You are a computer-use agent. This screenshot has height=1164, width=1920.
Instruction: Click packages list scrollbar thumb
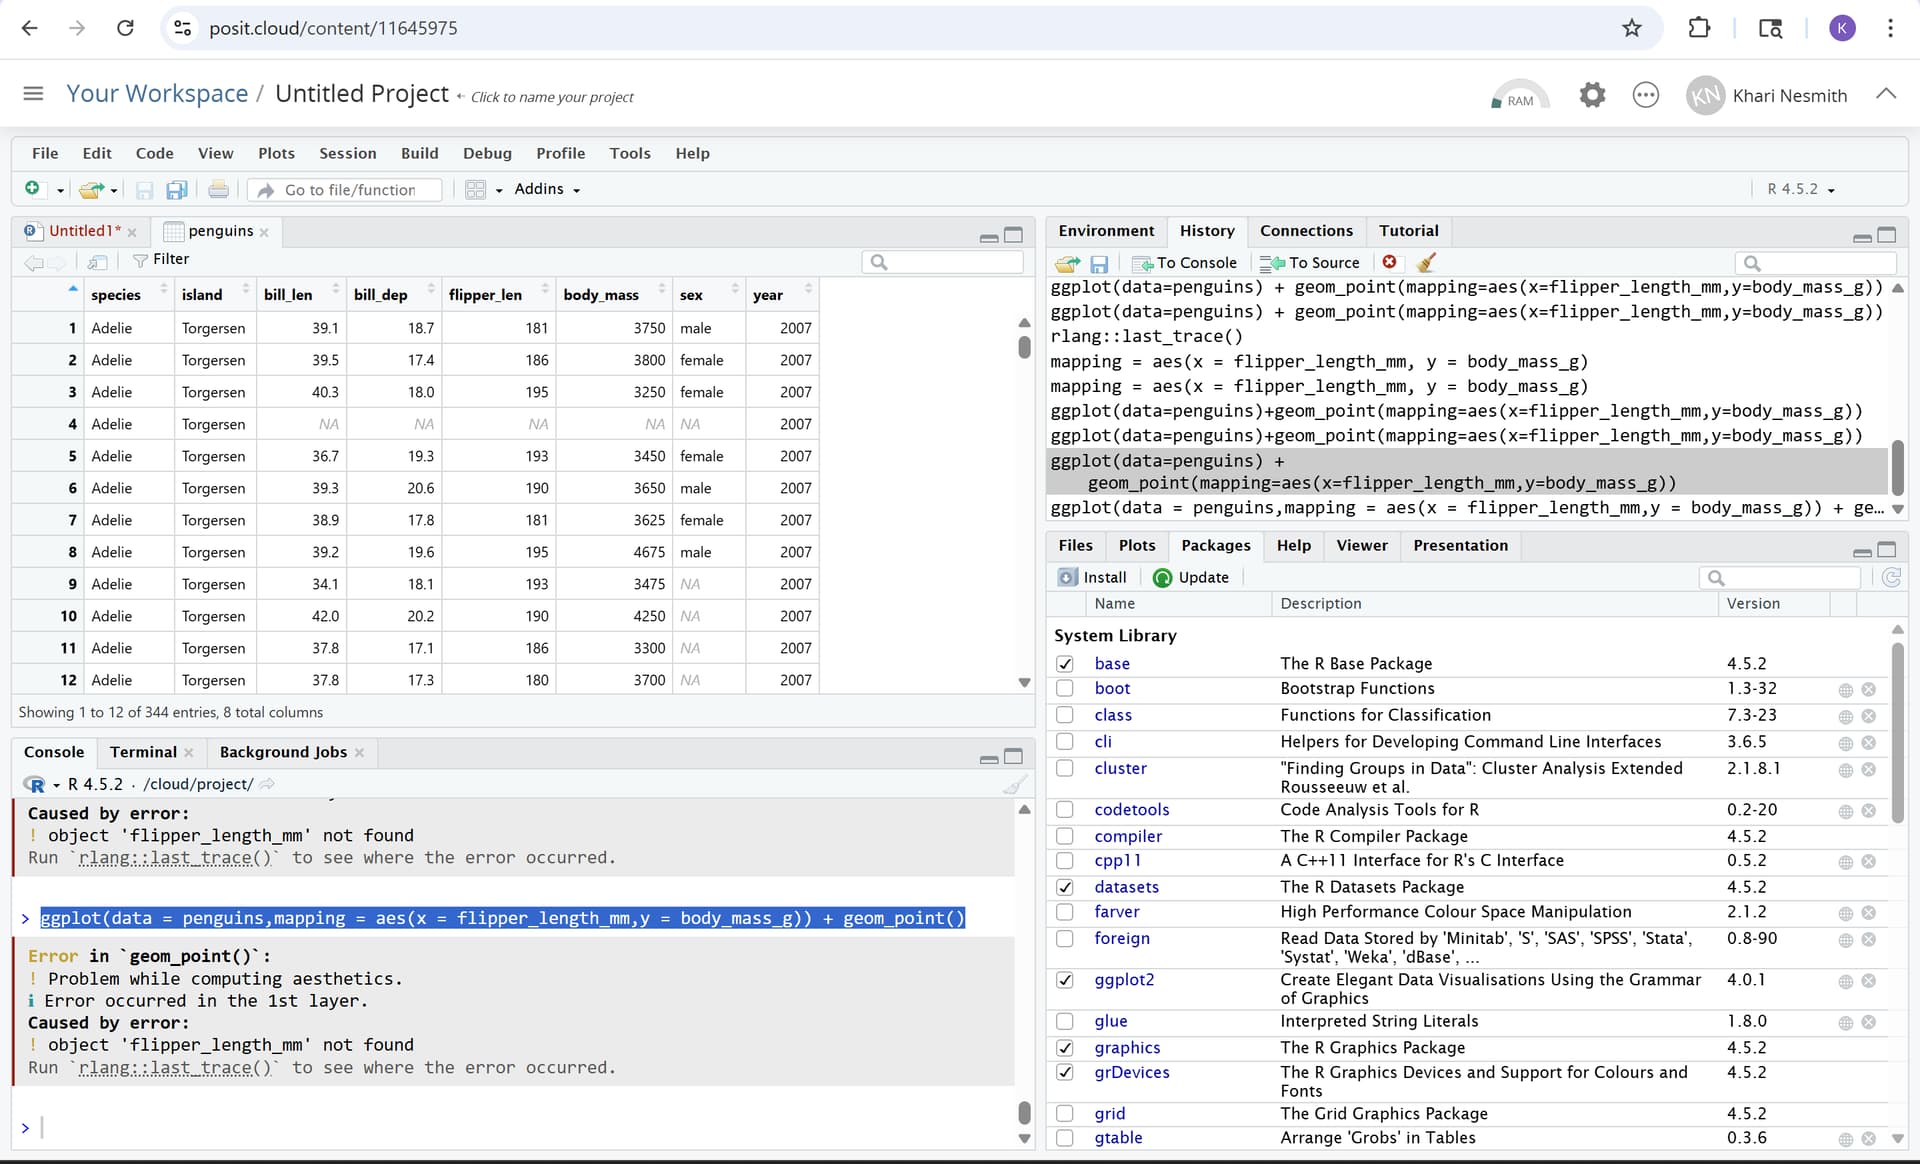point(1897,733)
